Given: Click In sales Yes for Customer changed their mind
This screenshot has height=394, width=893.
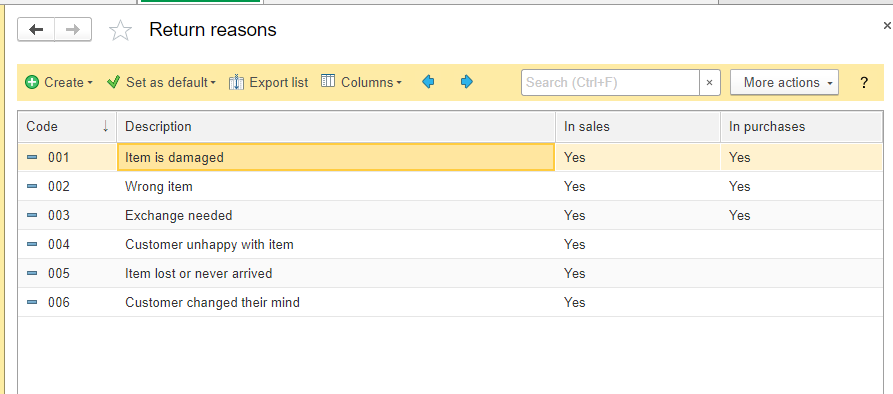Looking at the screenshot, I should pyautogui.click(x=575, y=302).
